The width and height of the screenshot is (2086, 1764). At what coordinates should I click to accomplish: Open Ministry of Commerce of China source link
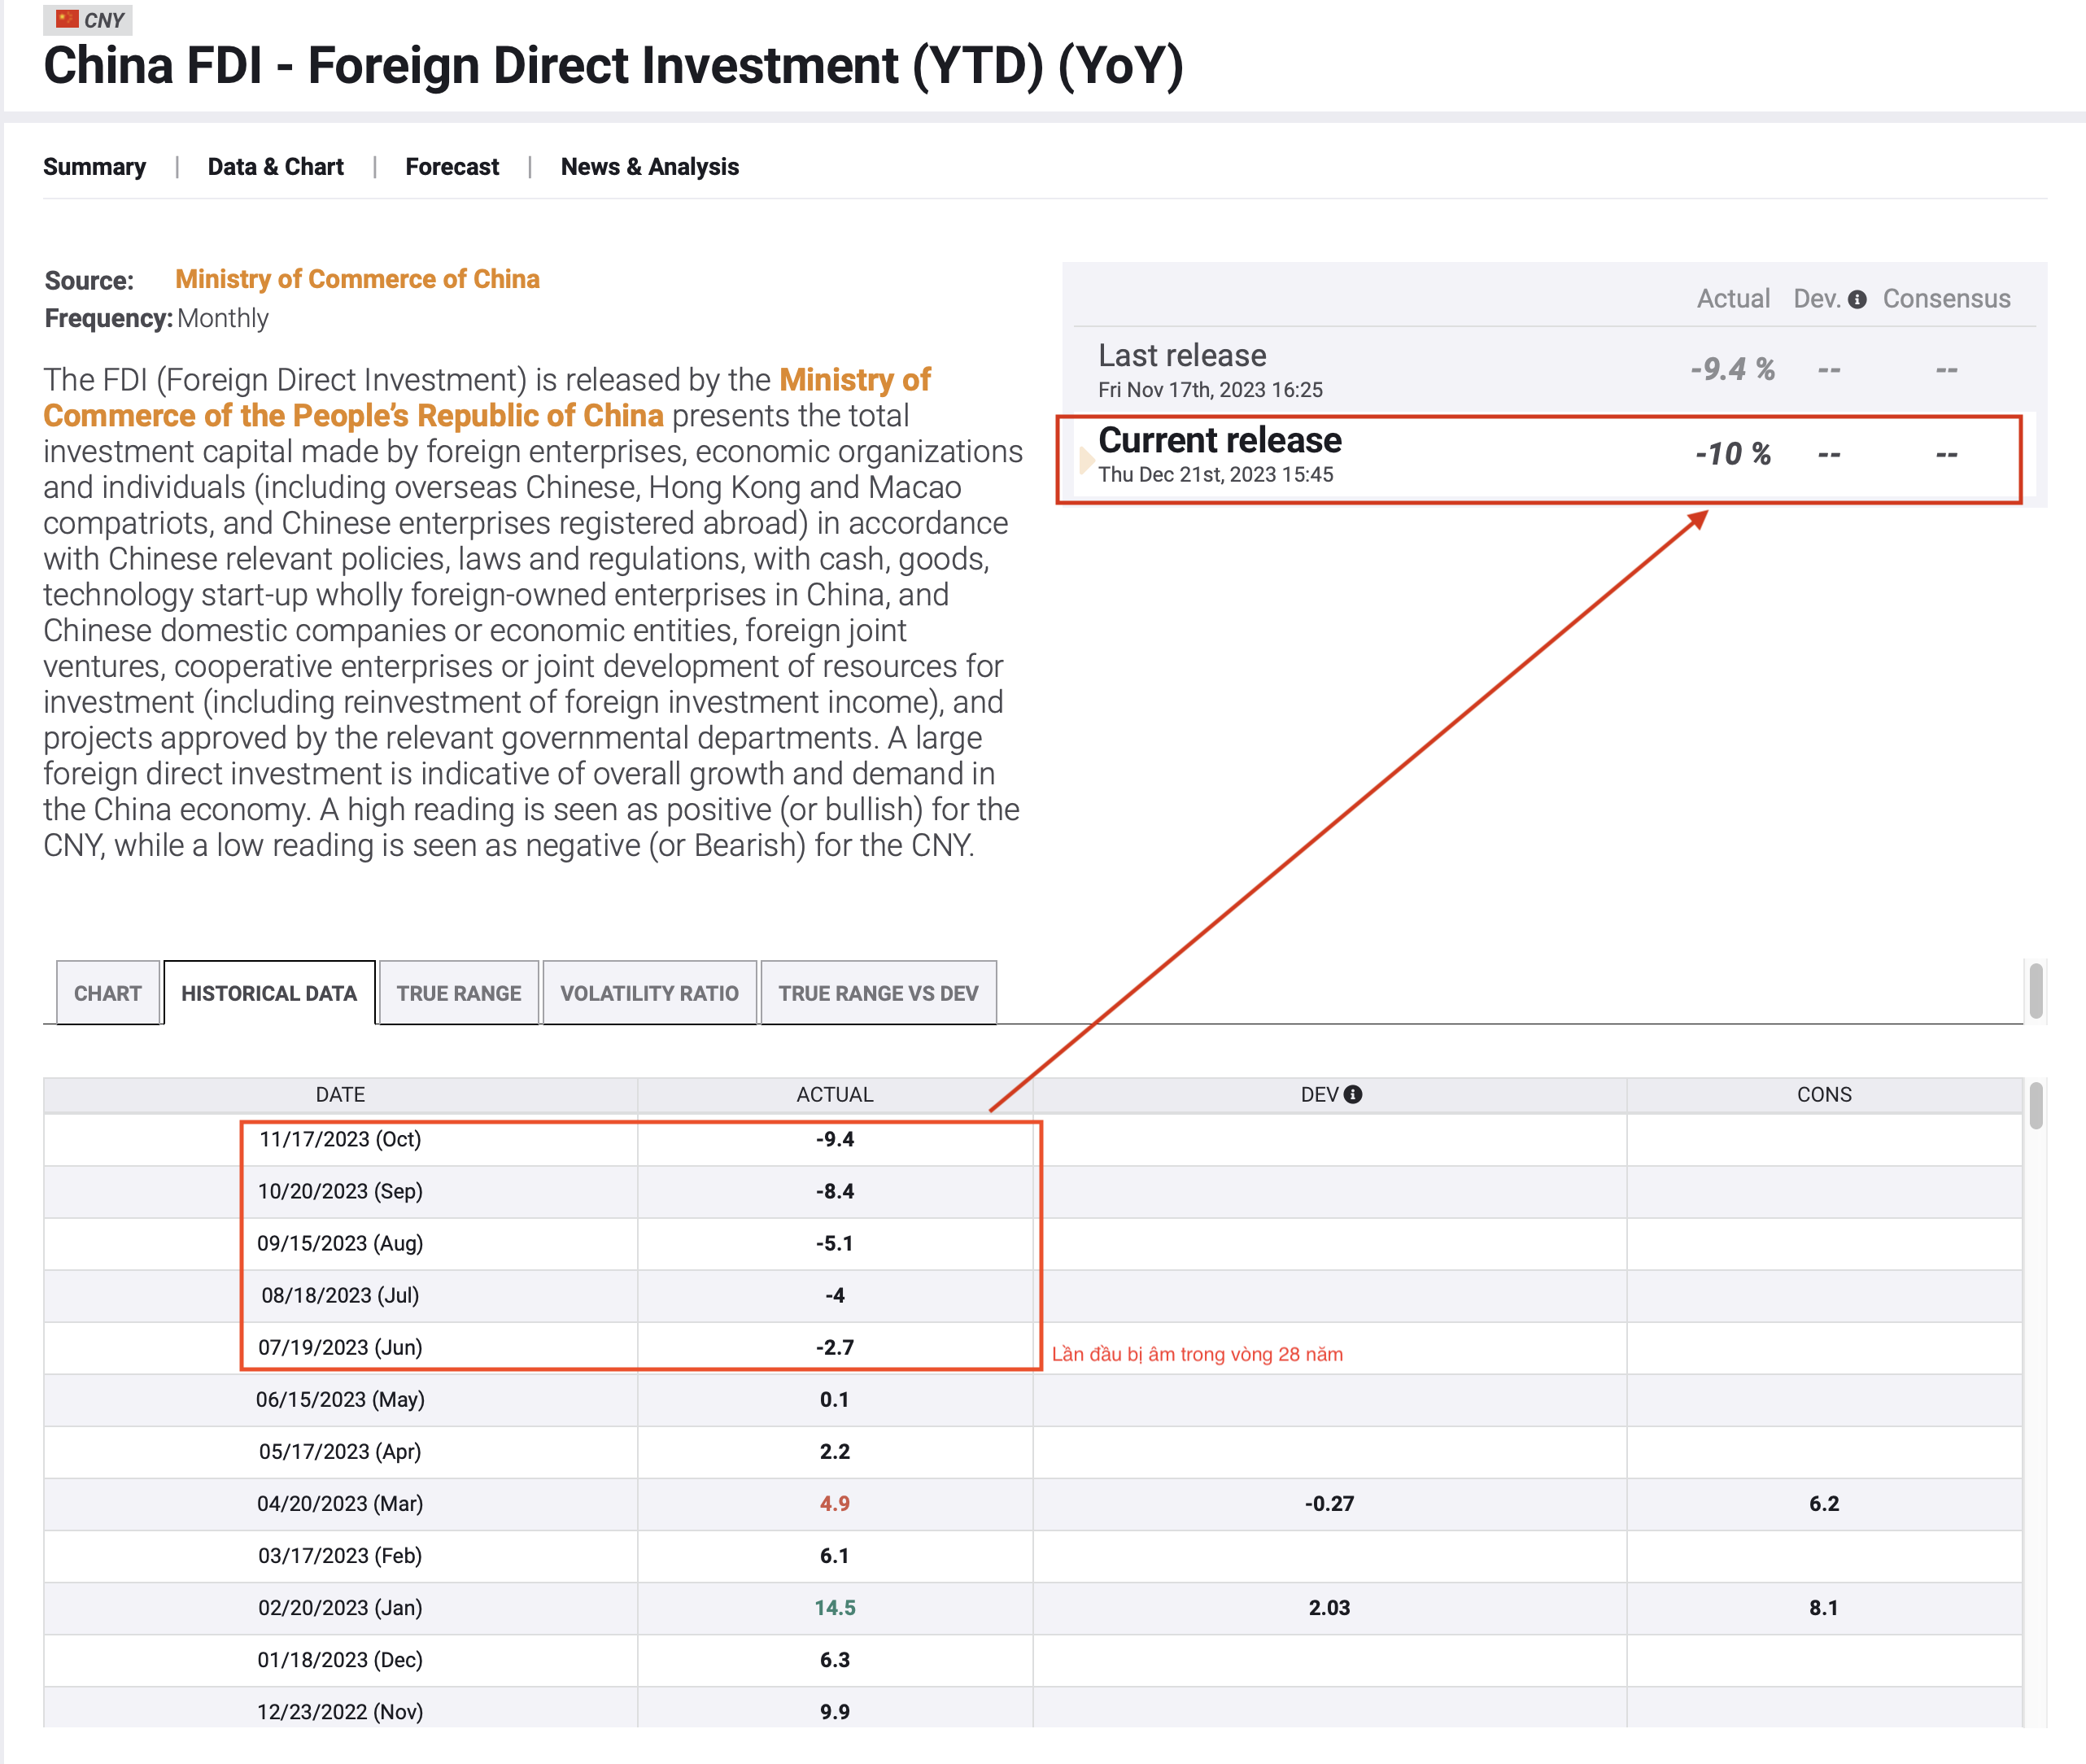[x=357, y=279]
